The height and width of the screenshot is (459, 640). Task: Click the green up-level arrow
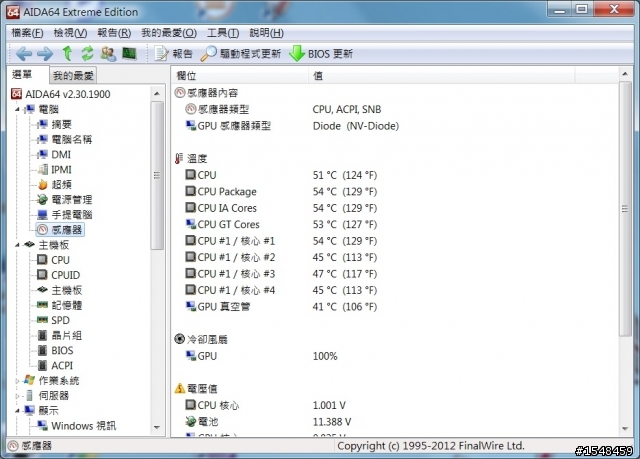67,53
